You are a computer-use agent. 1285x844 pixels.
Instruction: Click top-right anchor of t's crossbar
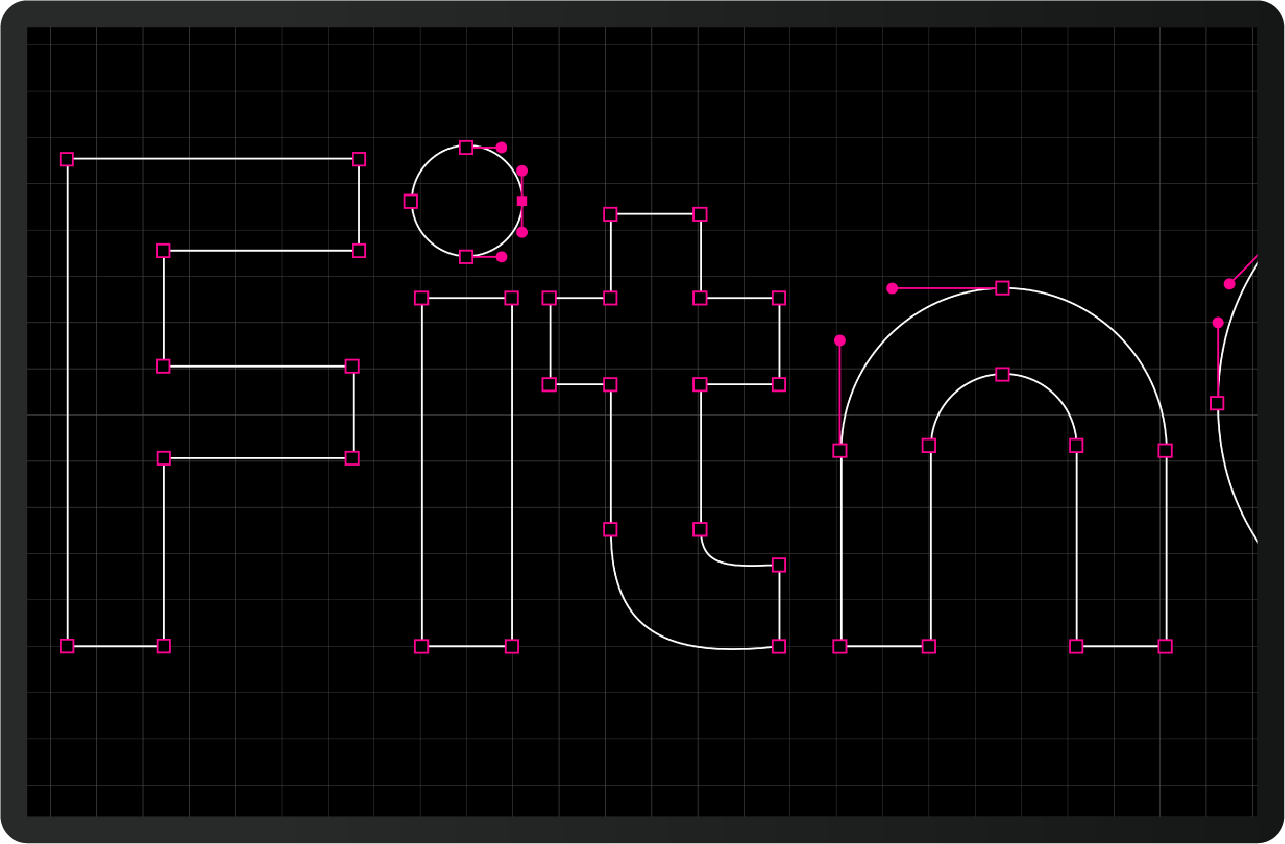(779, 298)
